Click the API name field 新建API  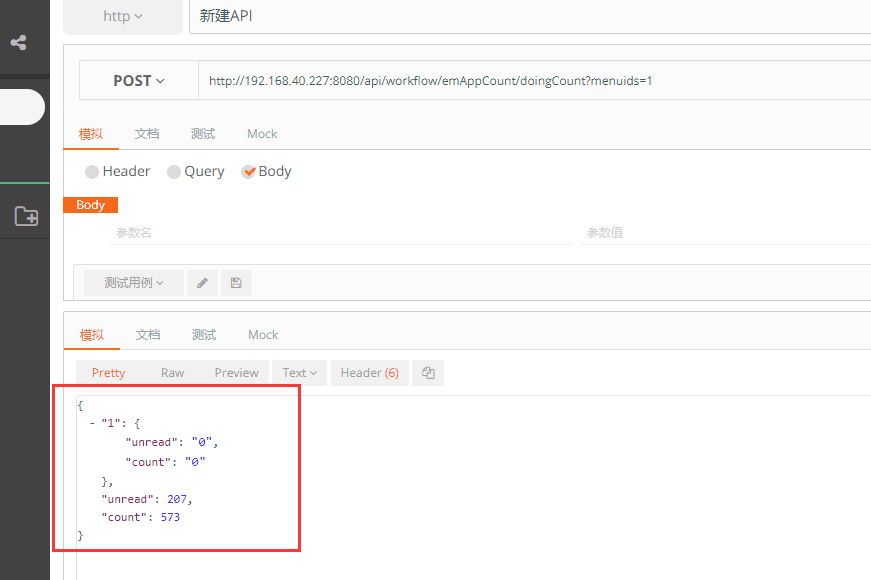pos(530,16)
